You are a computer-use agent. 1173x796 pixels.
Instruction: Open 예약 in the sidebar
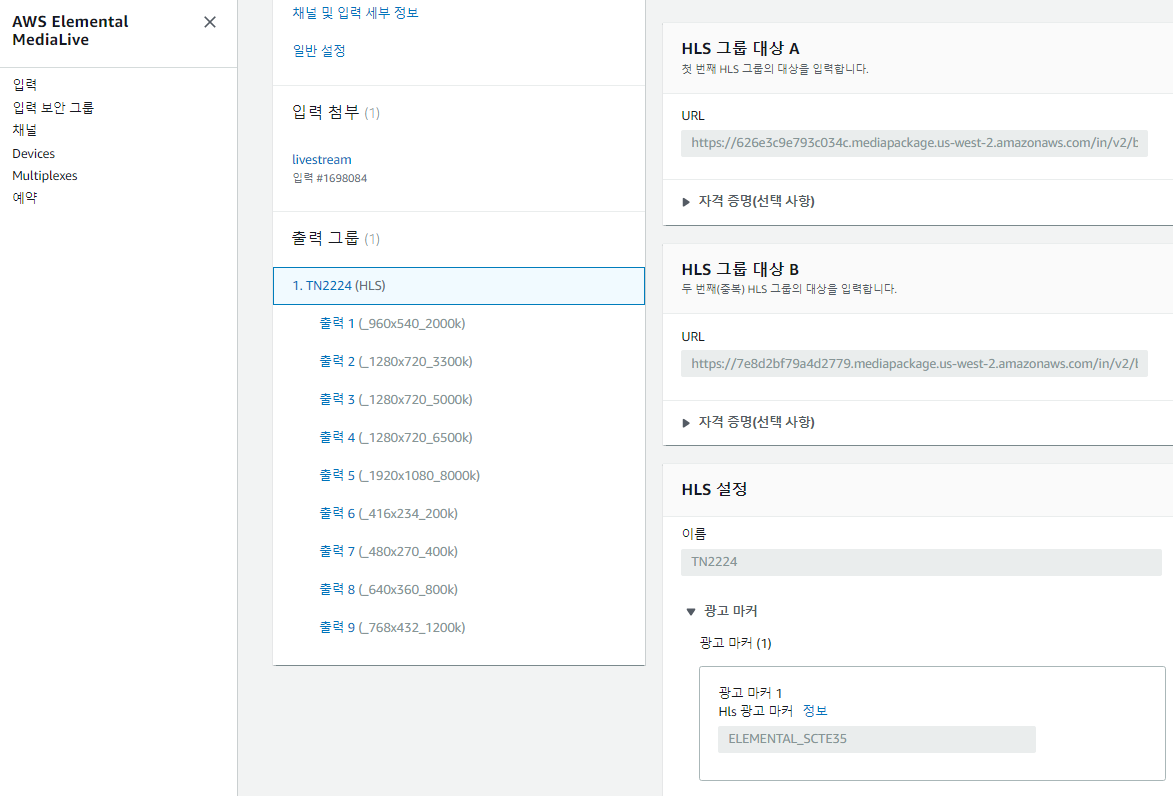click(x=25, y=198)
